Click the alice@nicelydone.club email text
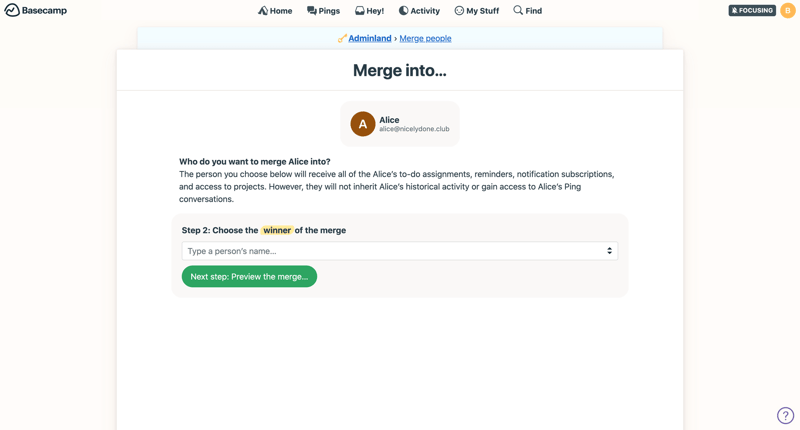 [x=414, y=129]
